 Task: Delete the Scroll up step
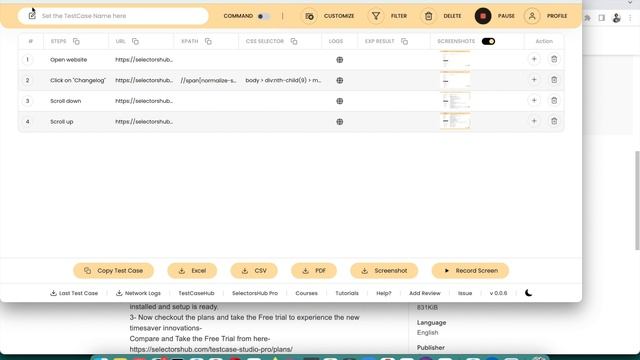pos(554,121)
